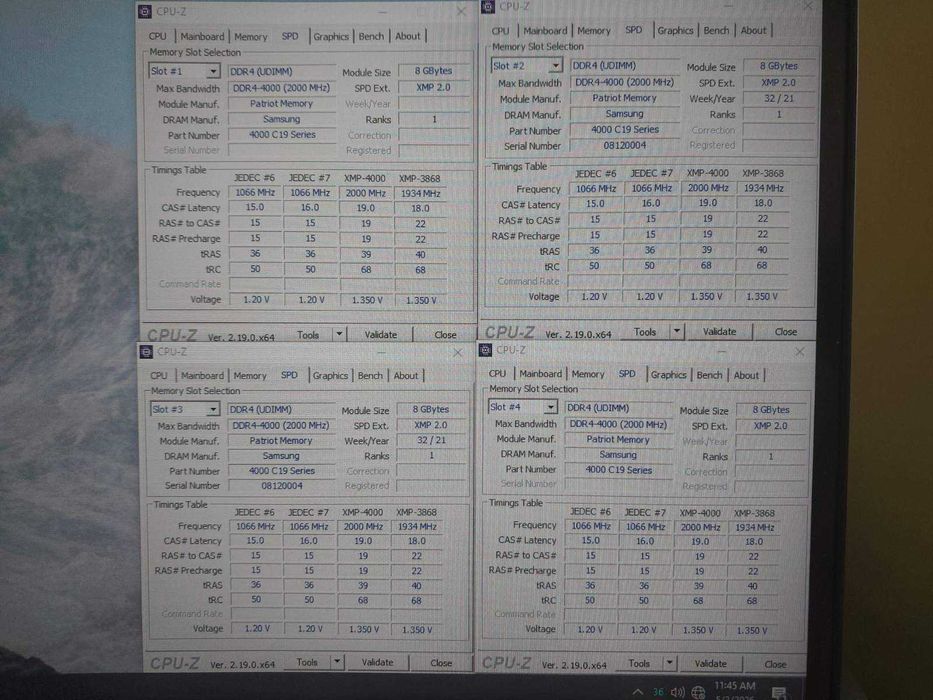Switch to Memory tab in Slot #2 window
Viewport: 933px width, 700px height.
click(594, 30)
